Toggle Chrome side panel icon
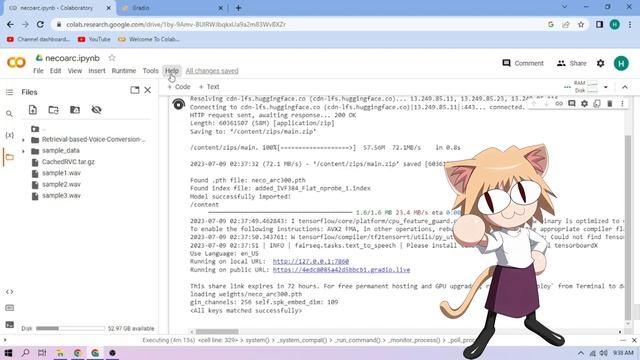 [x=599, y=24]
